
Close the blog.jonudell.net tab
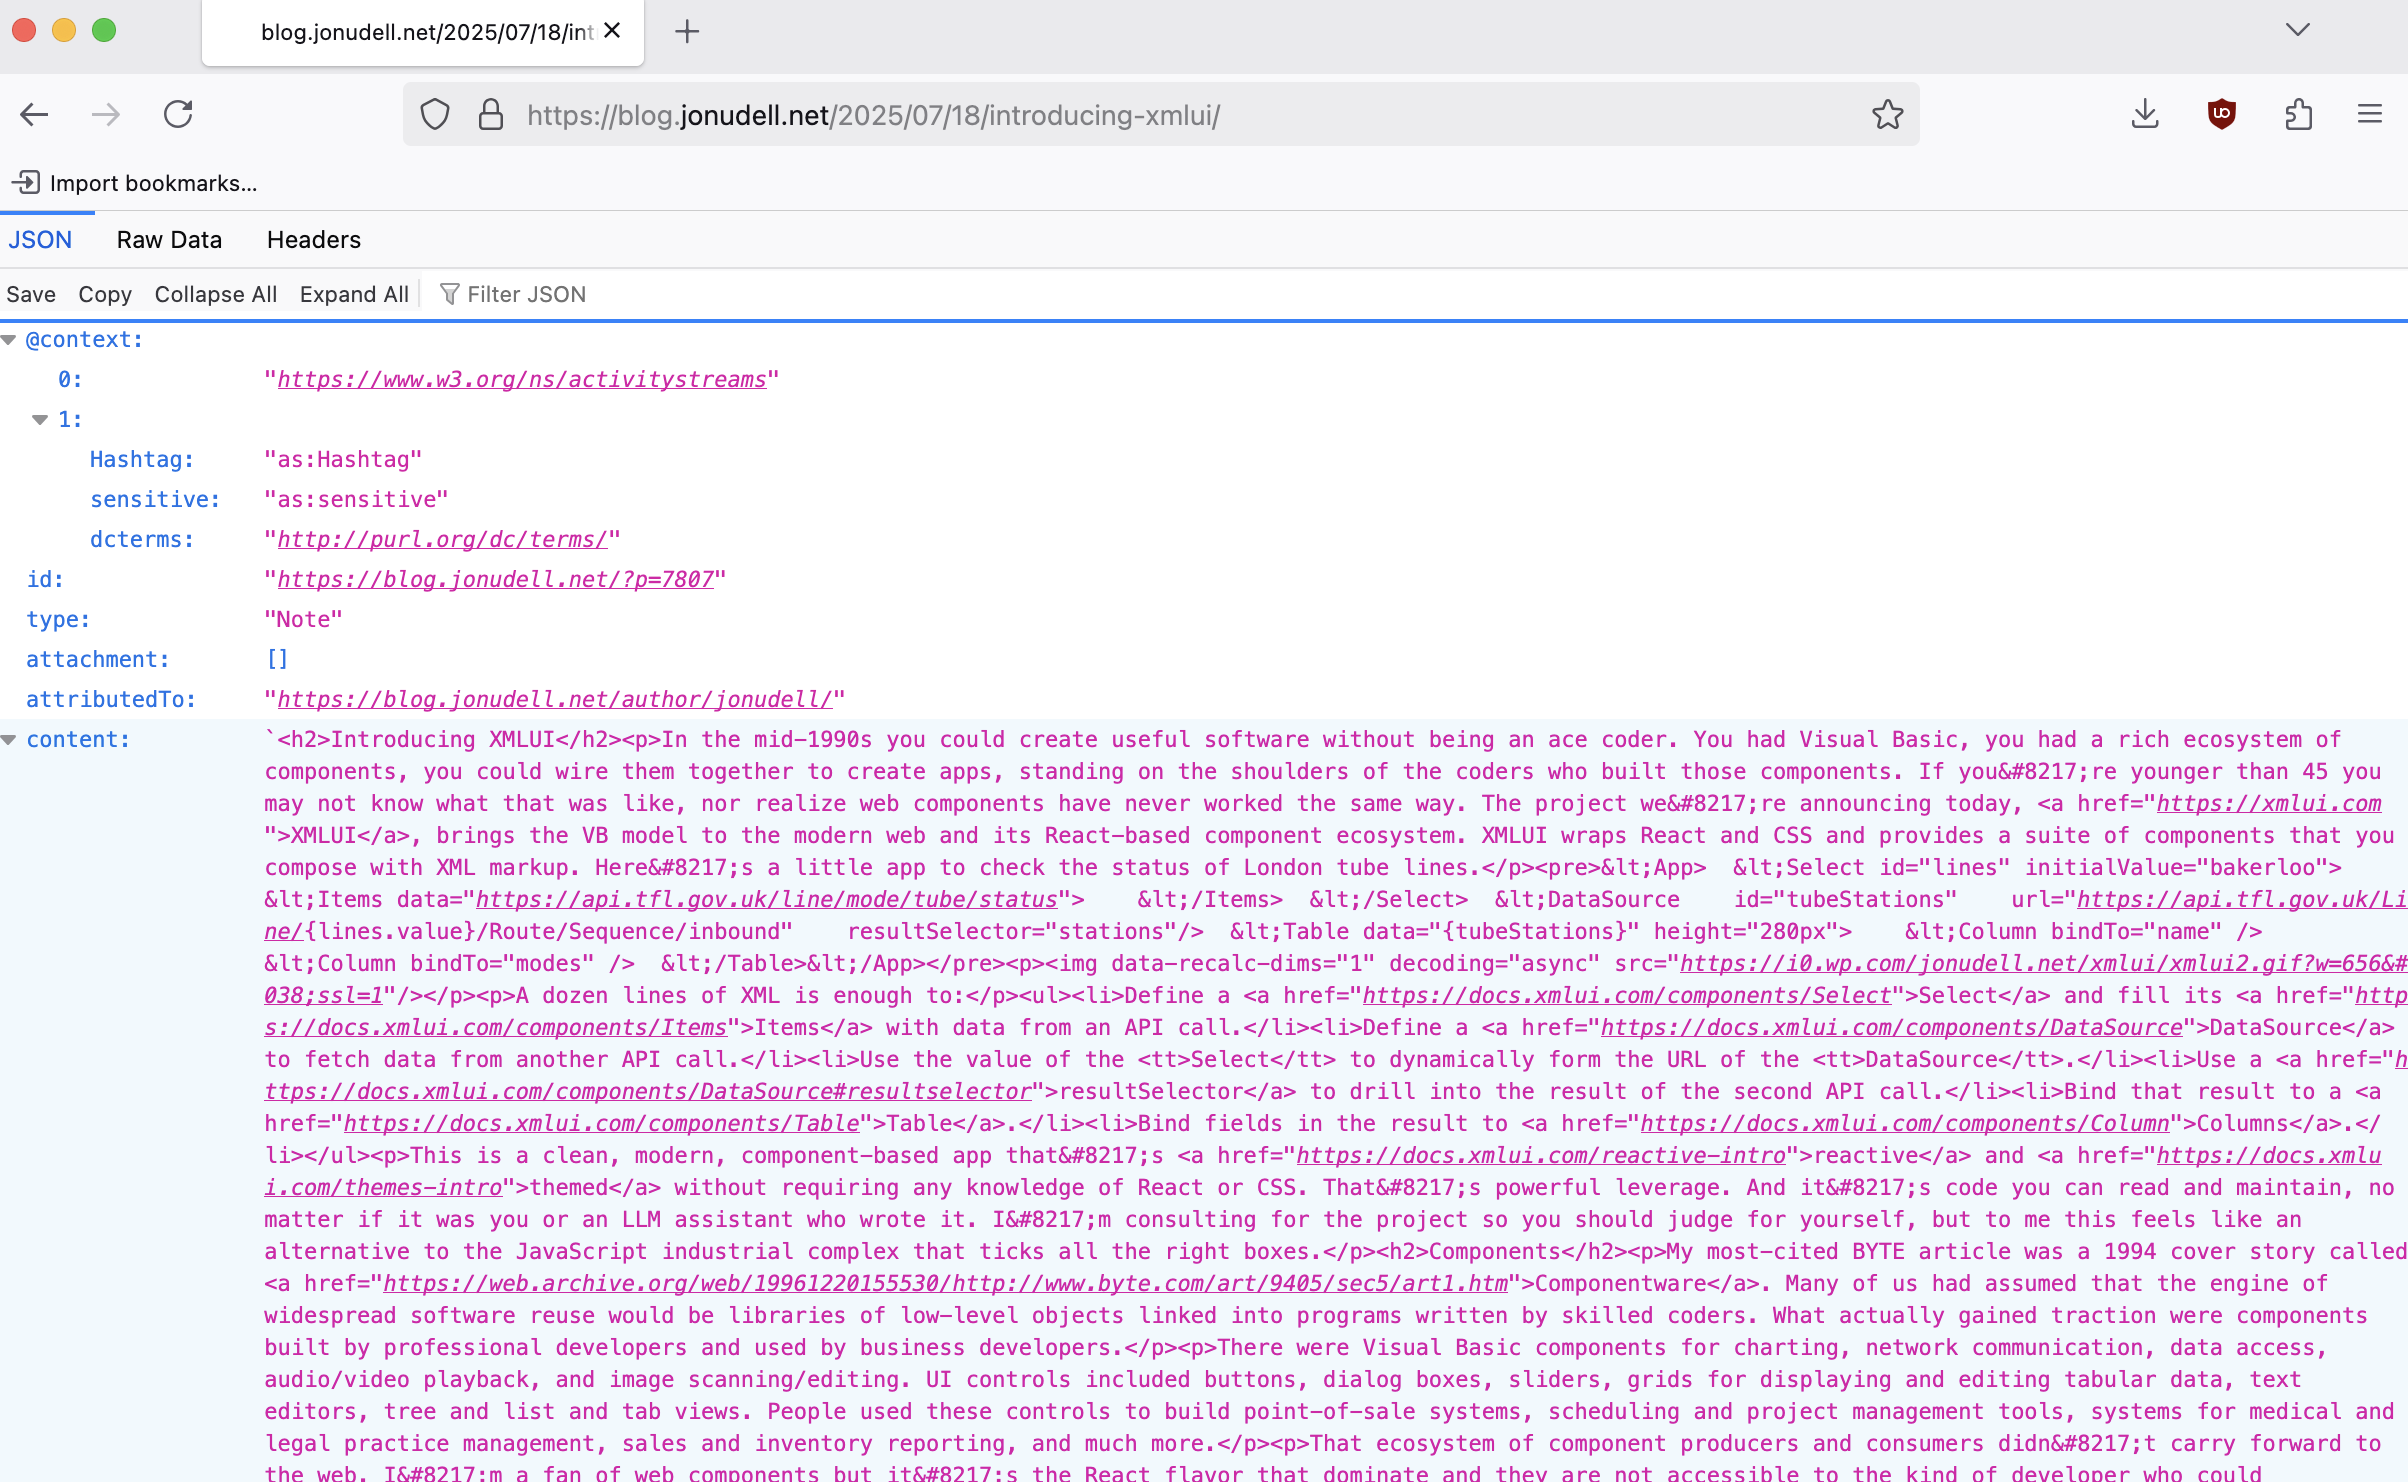pyautogui.click(x=613, y=31)
